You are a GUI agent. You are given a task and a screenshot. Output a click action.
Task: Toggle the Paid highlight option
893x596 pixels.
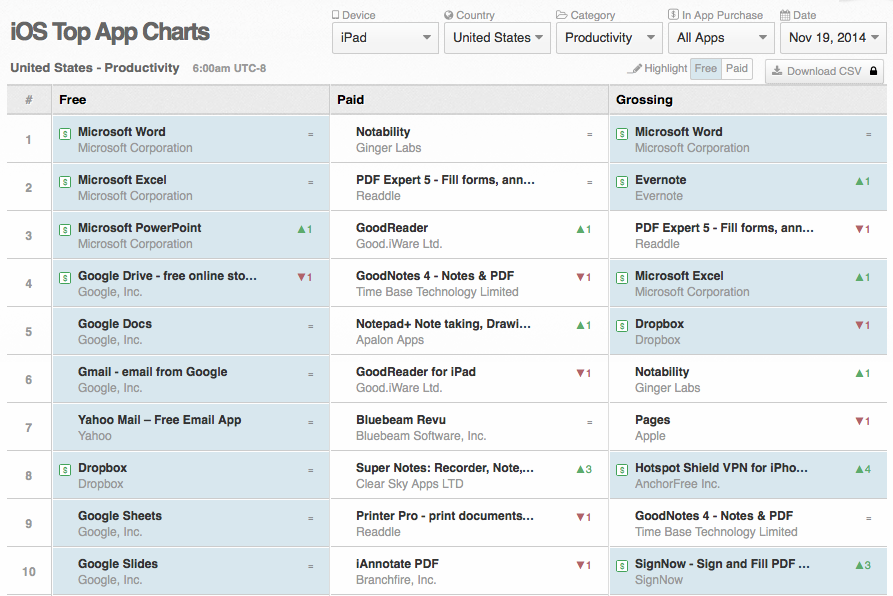736,68
